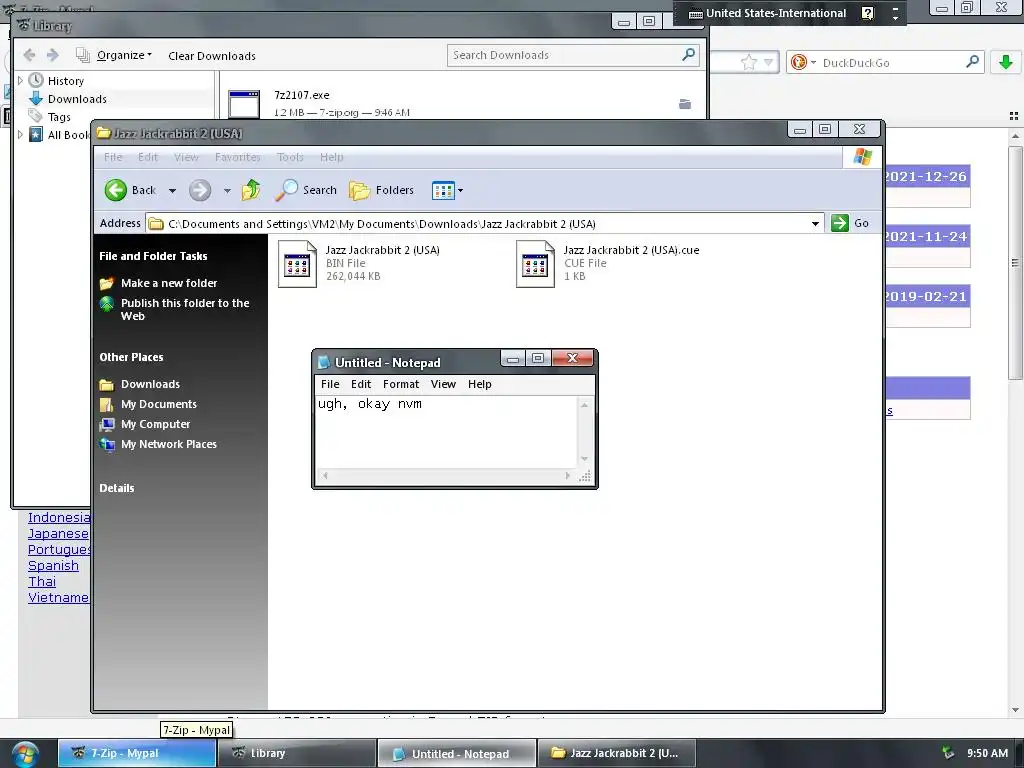1024x768 pixels.
Task: Click Make a new folder task
Action: coord(168,283)
